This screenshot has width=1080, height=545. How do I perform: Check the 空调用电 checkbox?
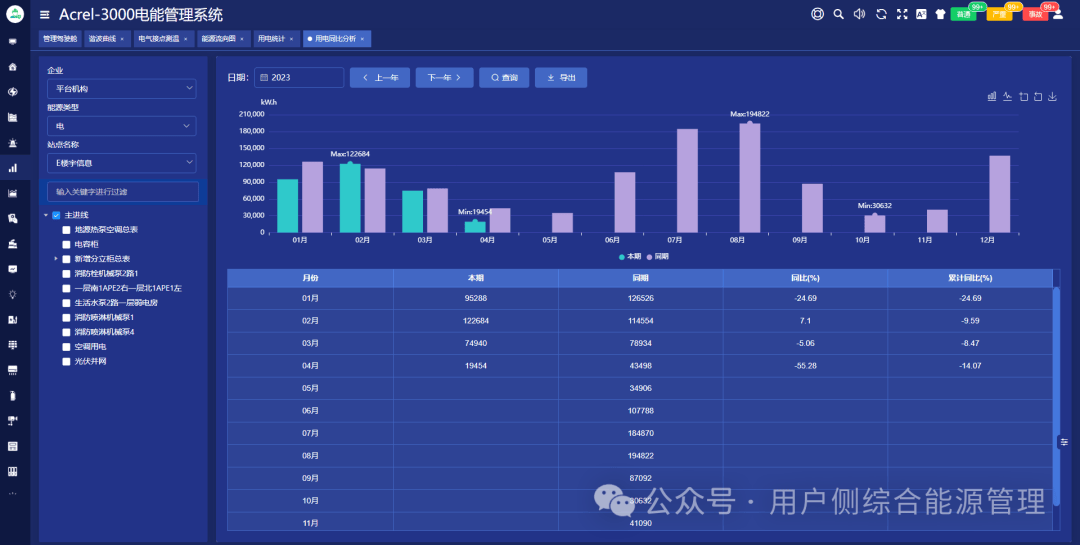pos(66,347)
